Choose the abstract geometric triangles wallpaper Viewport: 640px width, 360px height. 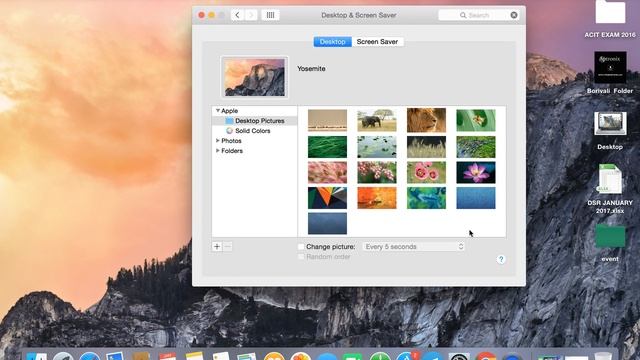click(x=327, y=198)
